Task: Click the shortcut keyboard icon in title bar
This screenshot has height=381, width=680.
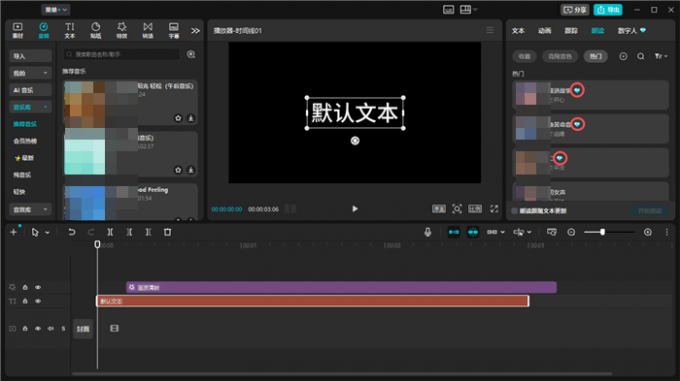Action: (448, 10)
